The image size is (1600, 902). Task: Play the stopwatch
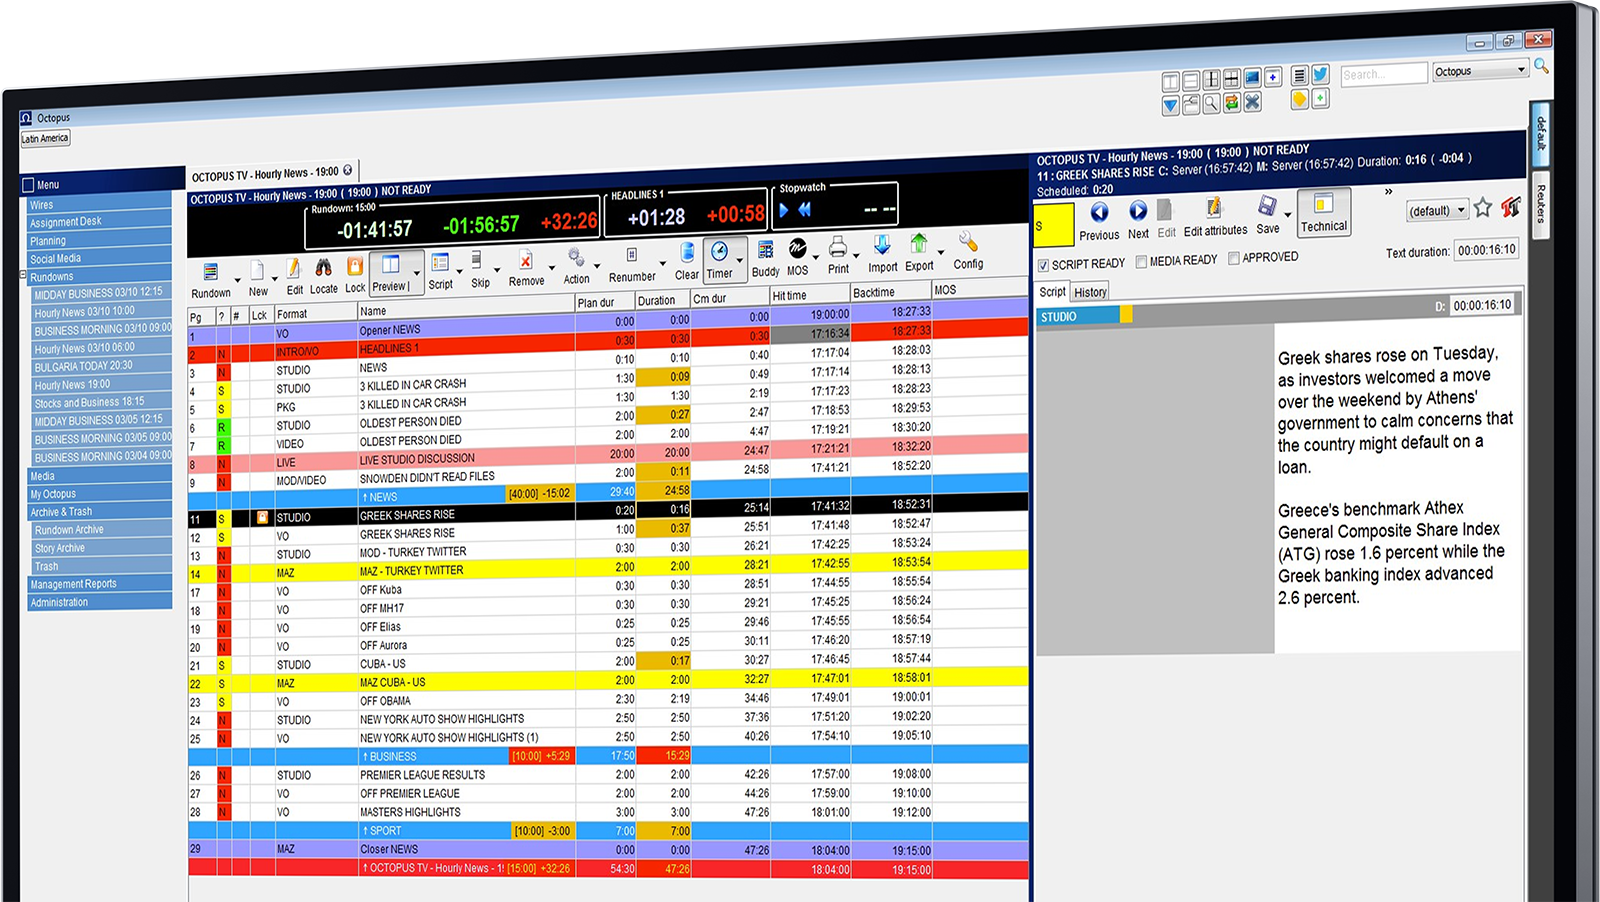(x=784, y=210)
